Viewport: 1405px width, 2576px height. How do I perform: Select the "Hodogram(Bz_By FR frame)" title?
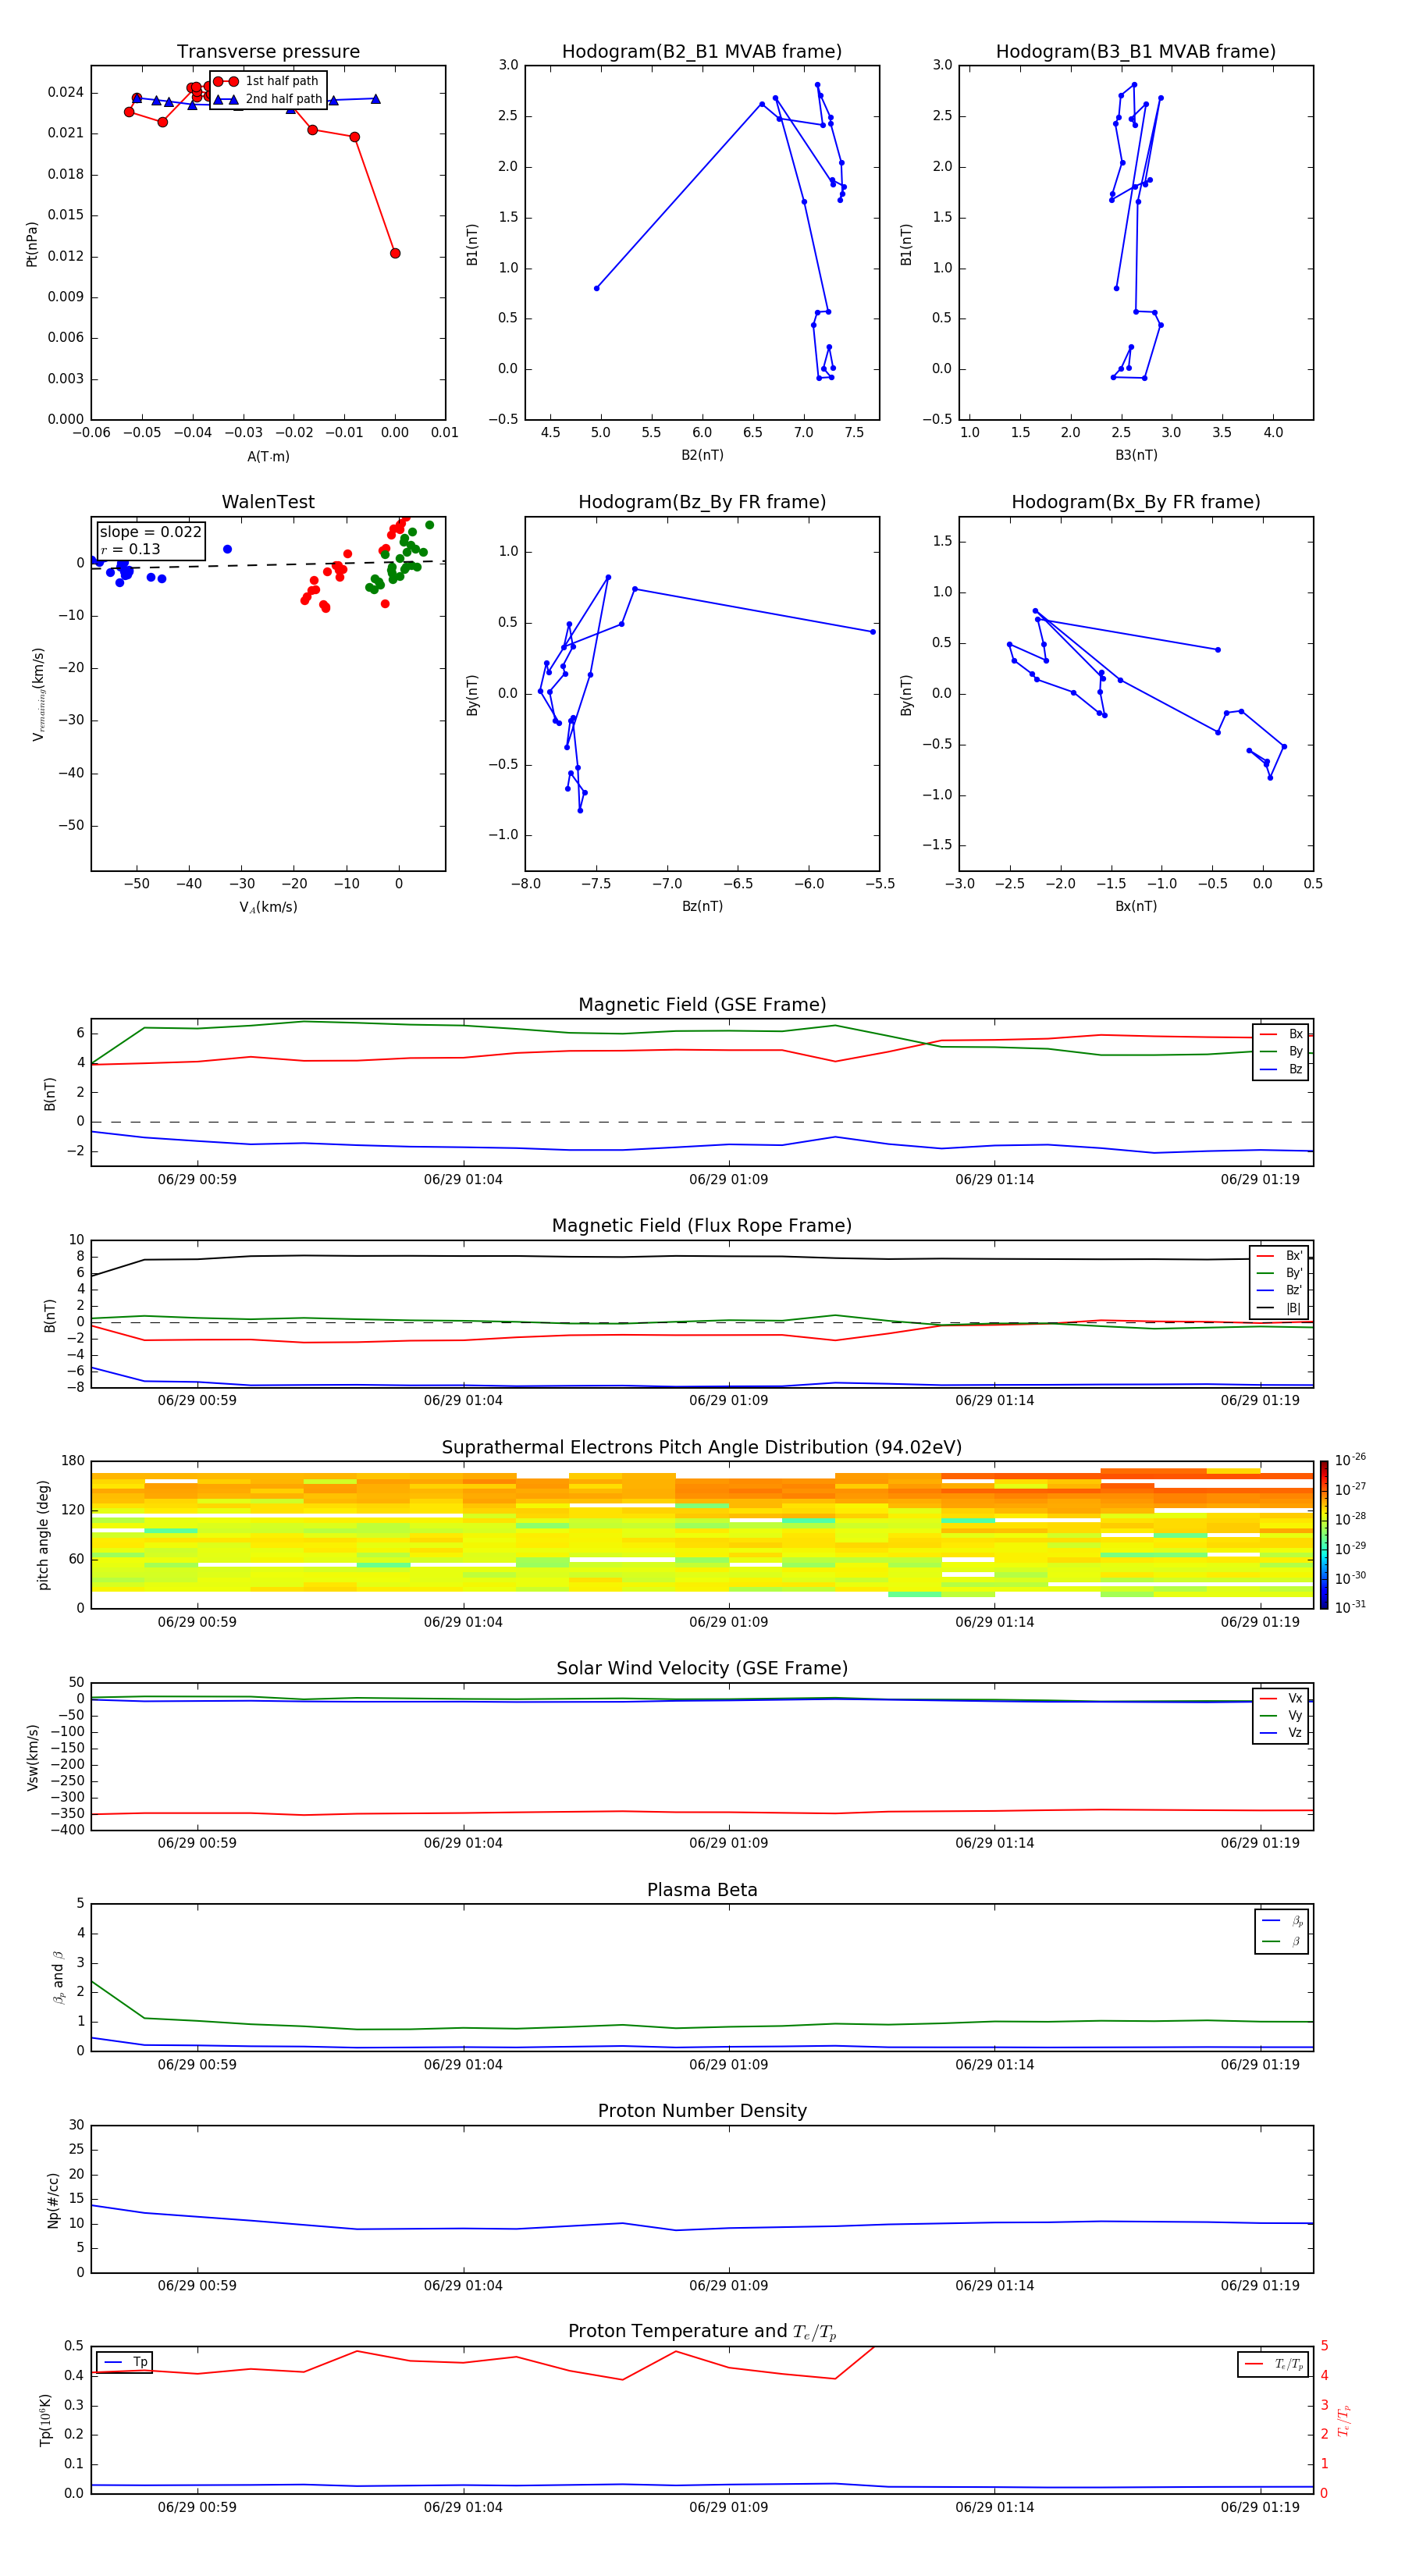click(x=702, y=502)
